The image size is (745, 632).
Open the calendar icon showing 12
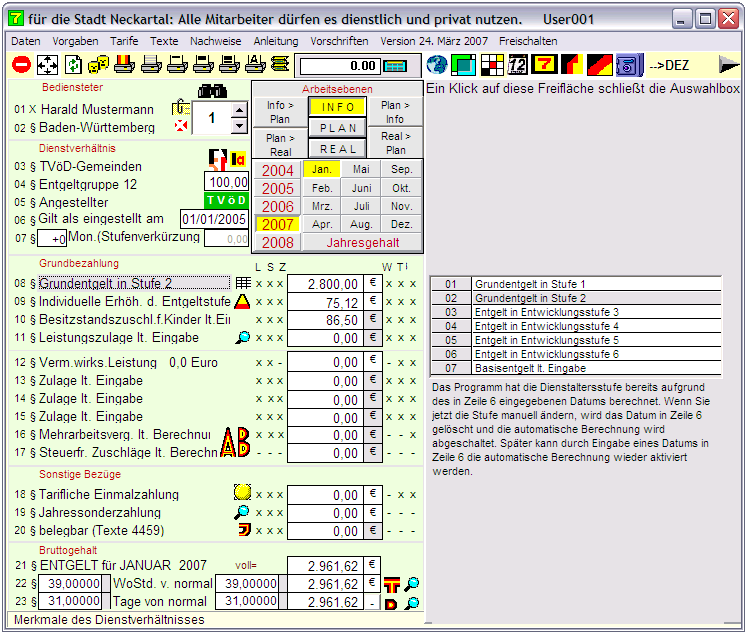tap(517, 65)
